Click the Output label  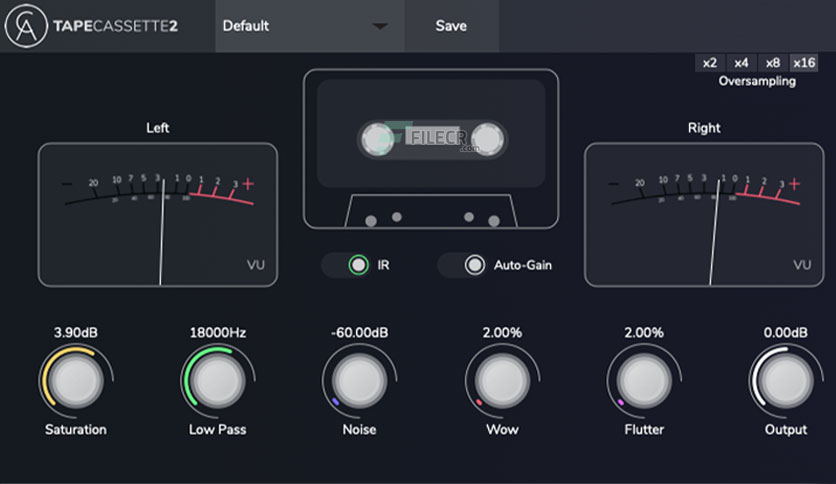point(786,430)
